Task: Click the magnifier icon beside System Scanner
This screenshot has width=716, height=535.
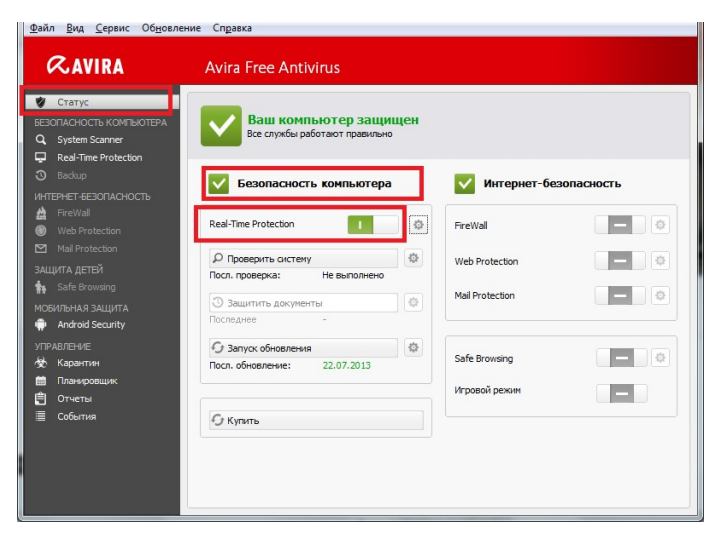Action: click(x=41, y=139)
